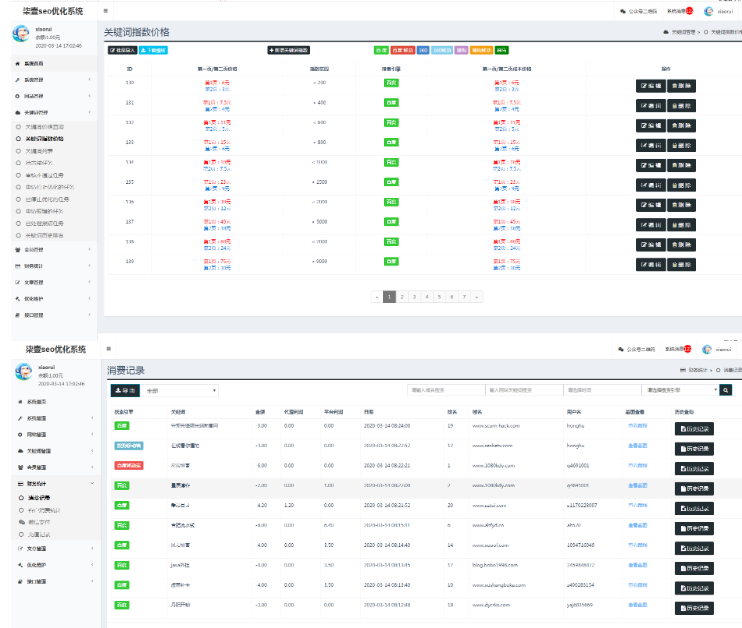Click delete button for row ID 130
The width and height of the screenshot is (742, 628).
point(681,85)
